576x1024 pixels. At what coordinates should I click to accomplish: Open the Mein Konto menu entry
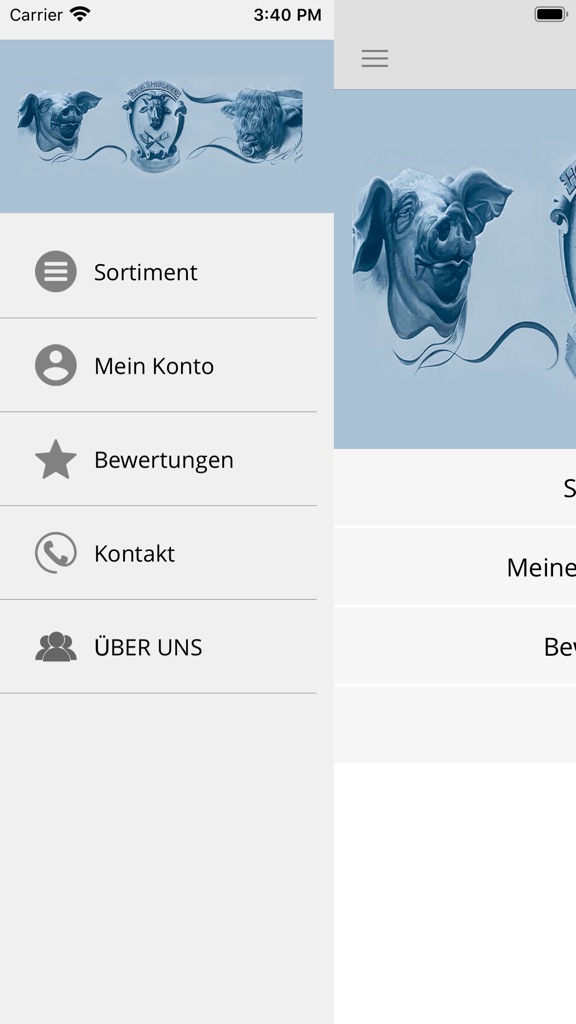[x=158, y=366]
